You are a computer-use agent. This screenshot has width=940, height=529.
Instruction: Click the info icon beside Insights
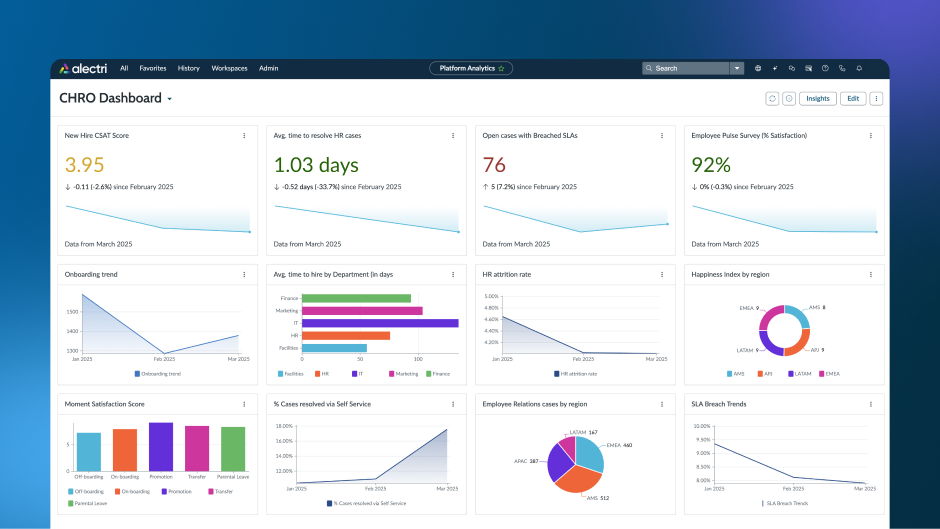789,98
